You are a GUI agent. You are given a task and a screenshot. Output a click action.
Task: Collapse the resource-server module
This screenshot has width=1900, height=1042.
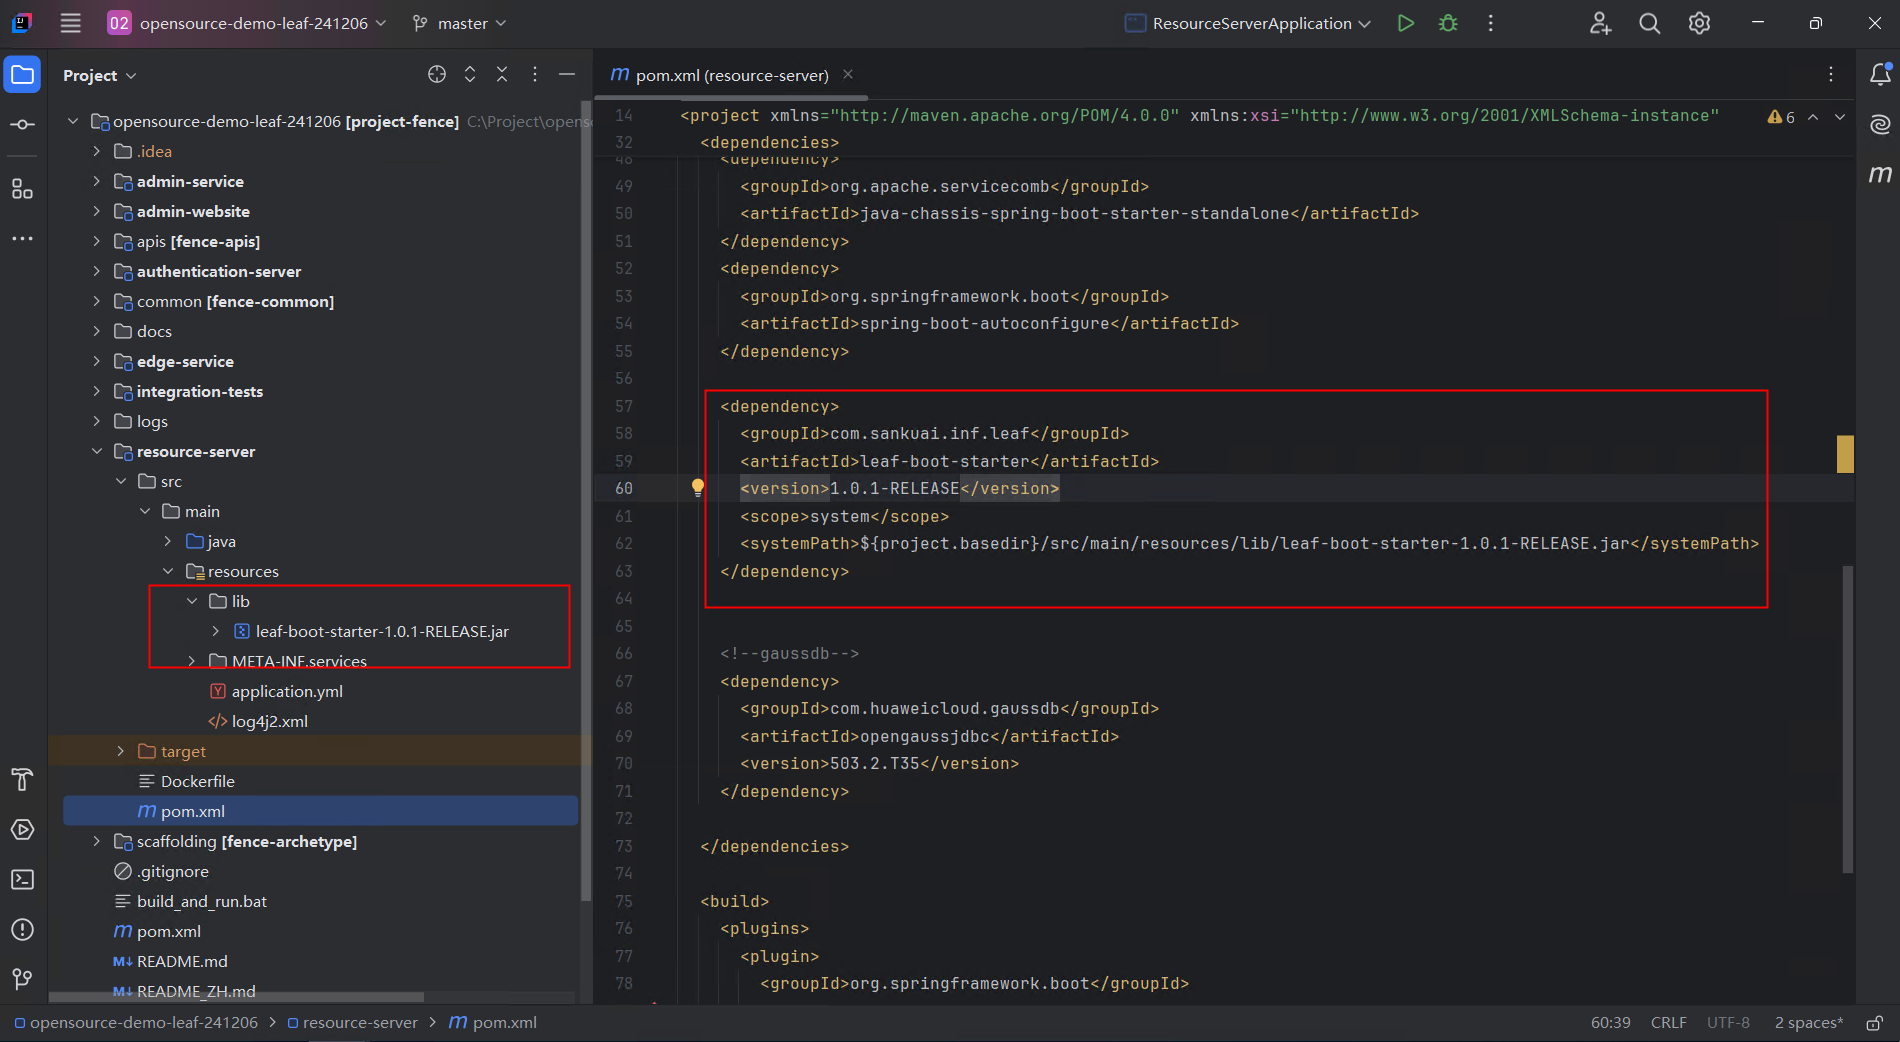(97, 451)
